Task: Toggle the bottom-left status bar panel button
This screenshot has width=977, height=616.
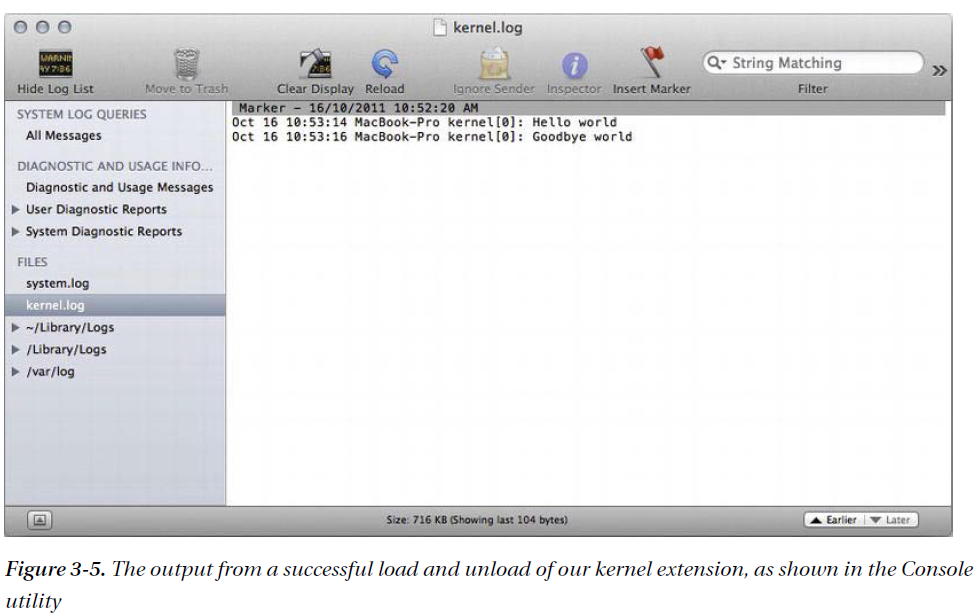Action: 39,519
